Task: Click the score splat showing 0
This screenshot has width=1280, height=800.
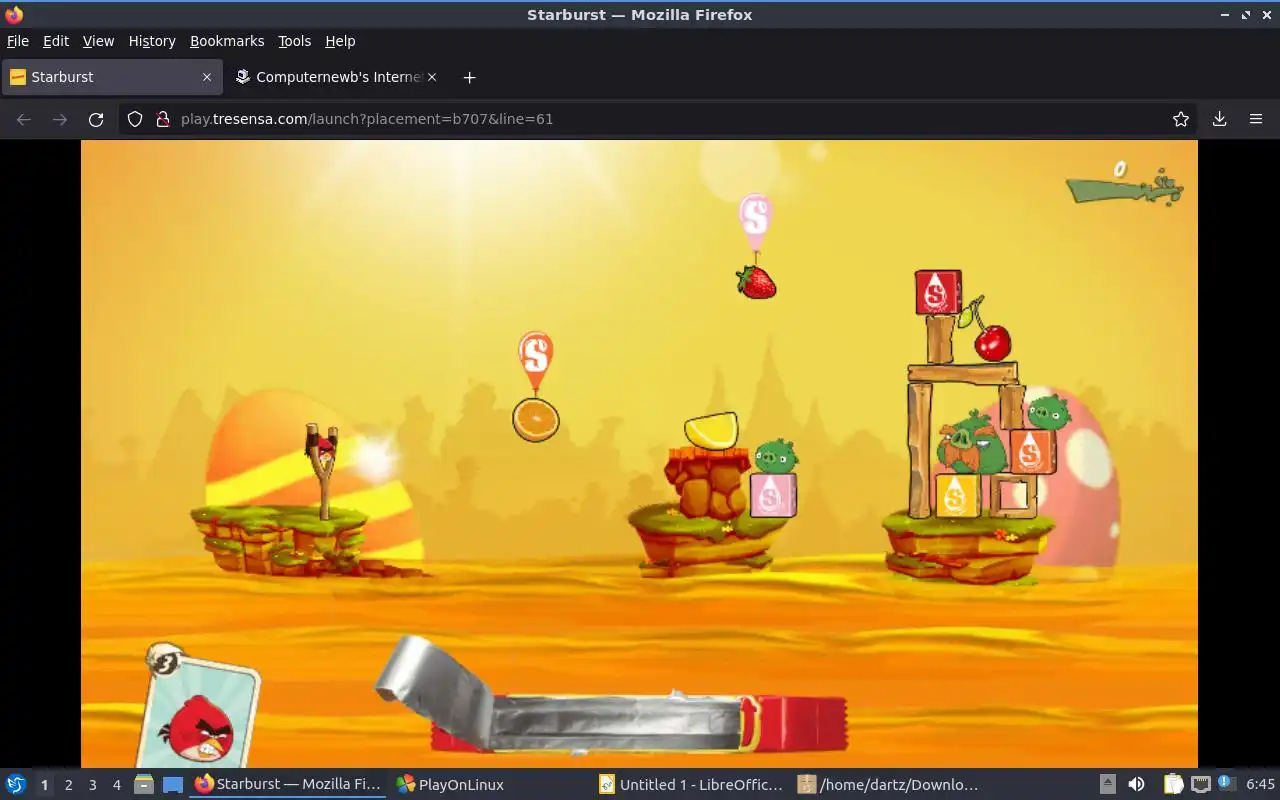Action: point(1124,183)
